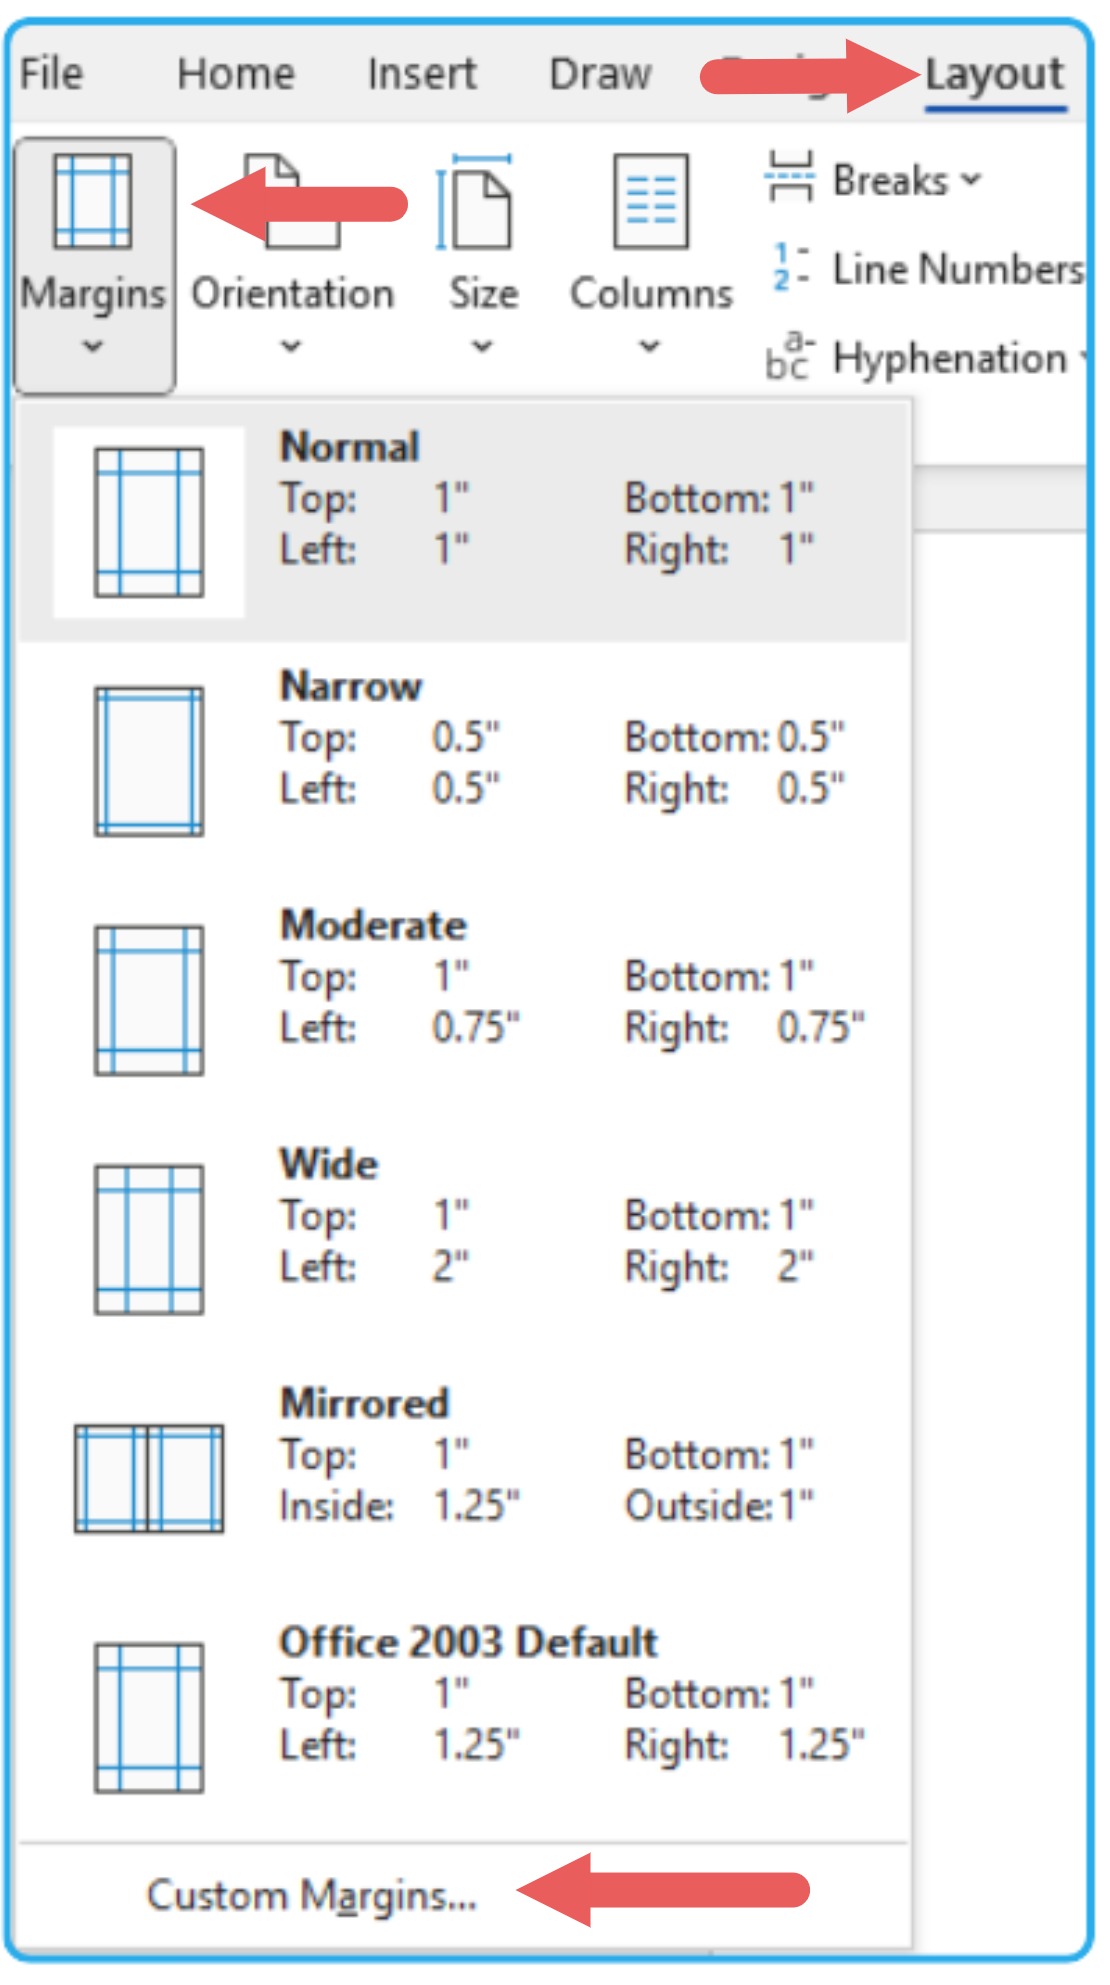Select the Breaks icon
The image size is (1110, 1985).
[x=790, y=180]
